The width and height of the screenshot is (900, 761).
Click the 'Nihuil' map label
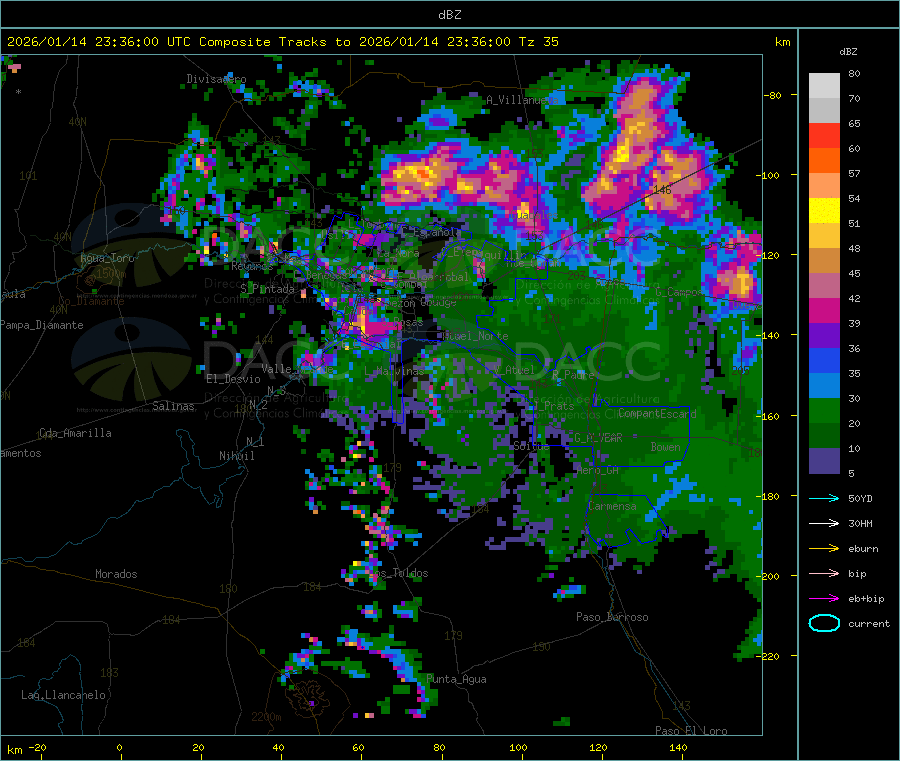[236, 456]
